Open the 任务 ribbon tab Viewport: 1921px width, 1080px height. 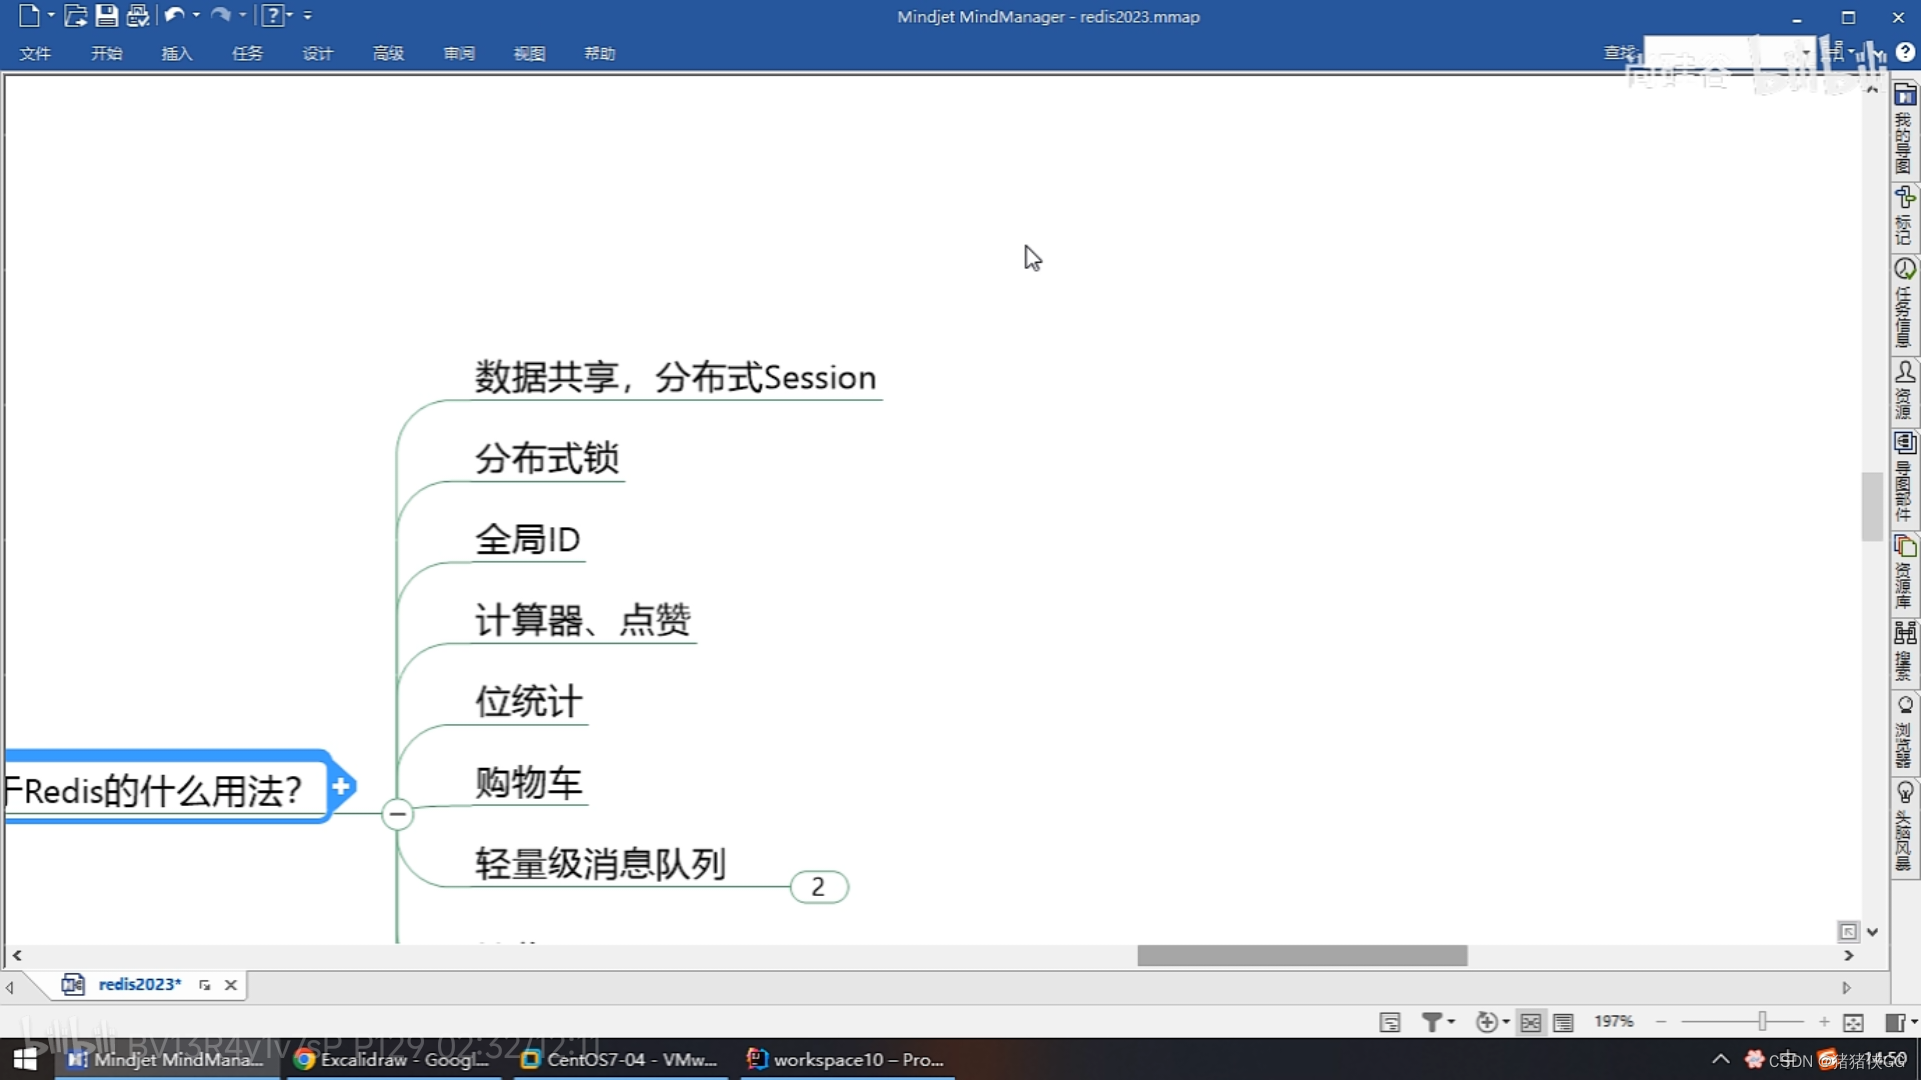click(x=247, y=53)
